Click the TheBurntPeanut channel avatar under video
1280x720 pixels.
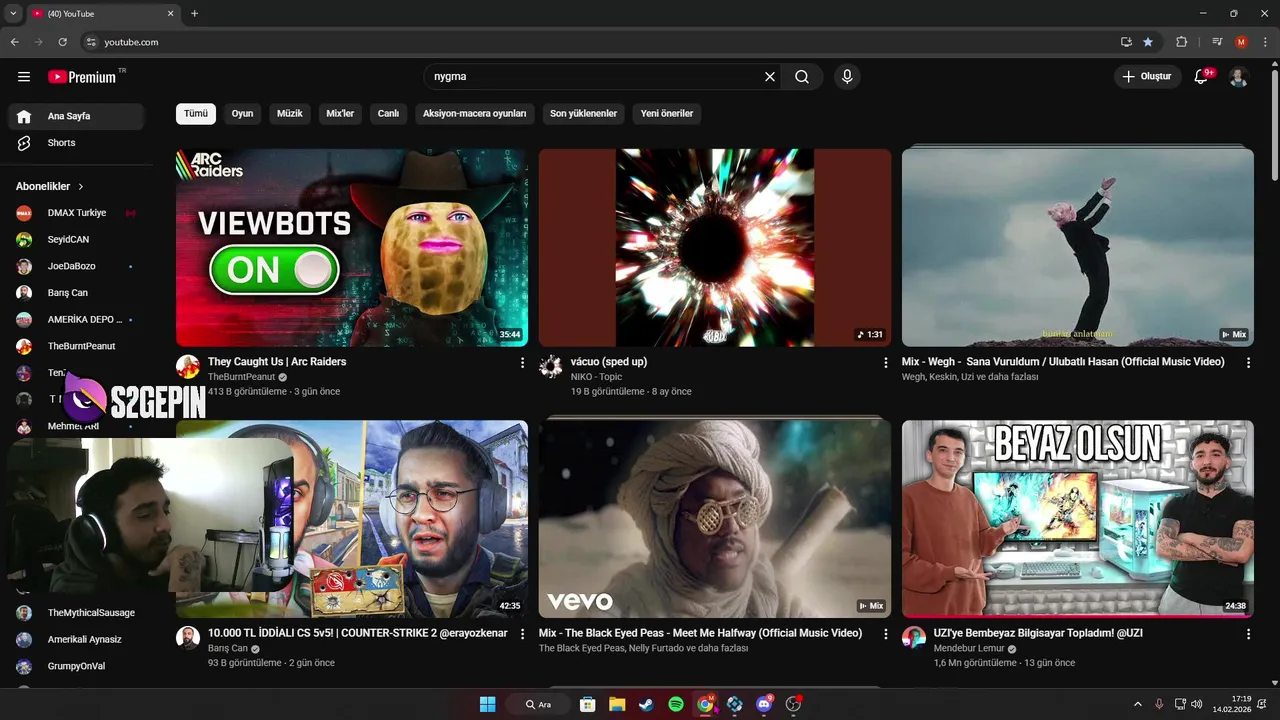pos(188,366)
